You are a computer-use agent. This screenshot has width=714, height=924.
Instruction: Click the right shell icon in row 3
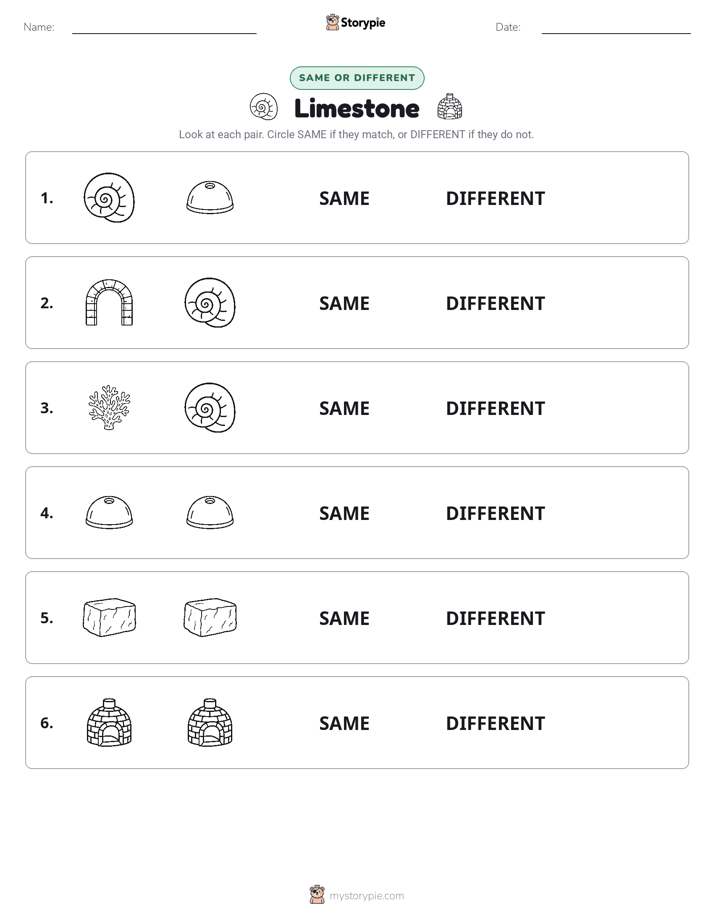pyautogui.click(x=210, y=408)
